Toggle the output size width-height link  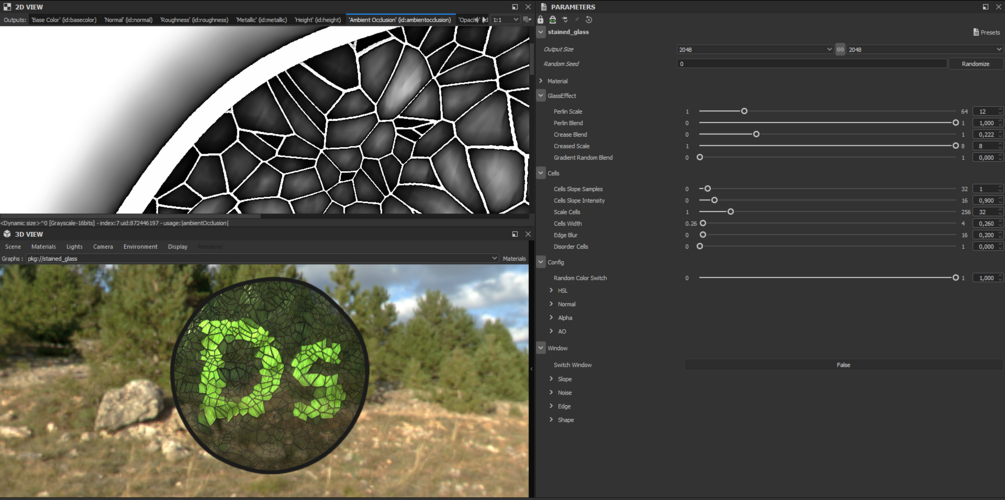[x=840, y=49]
